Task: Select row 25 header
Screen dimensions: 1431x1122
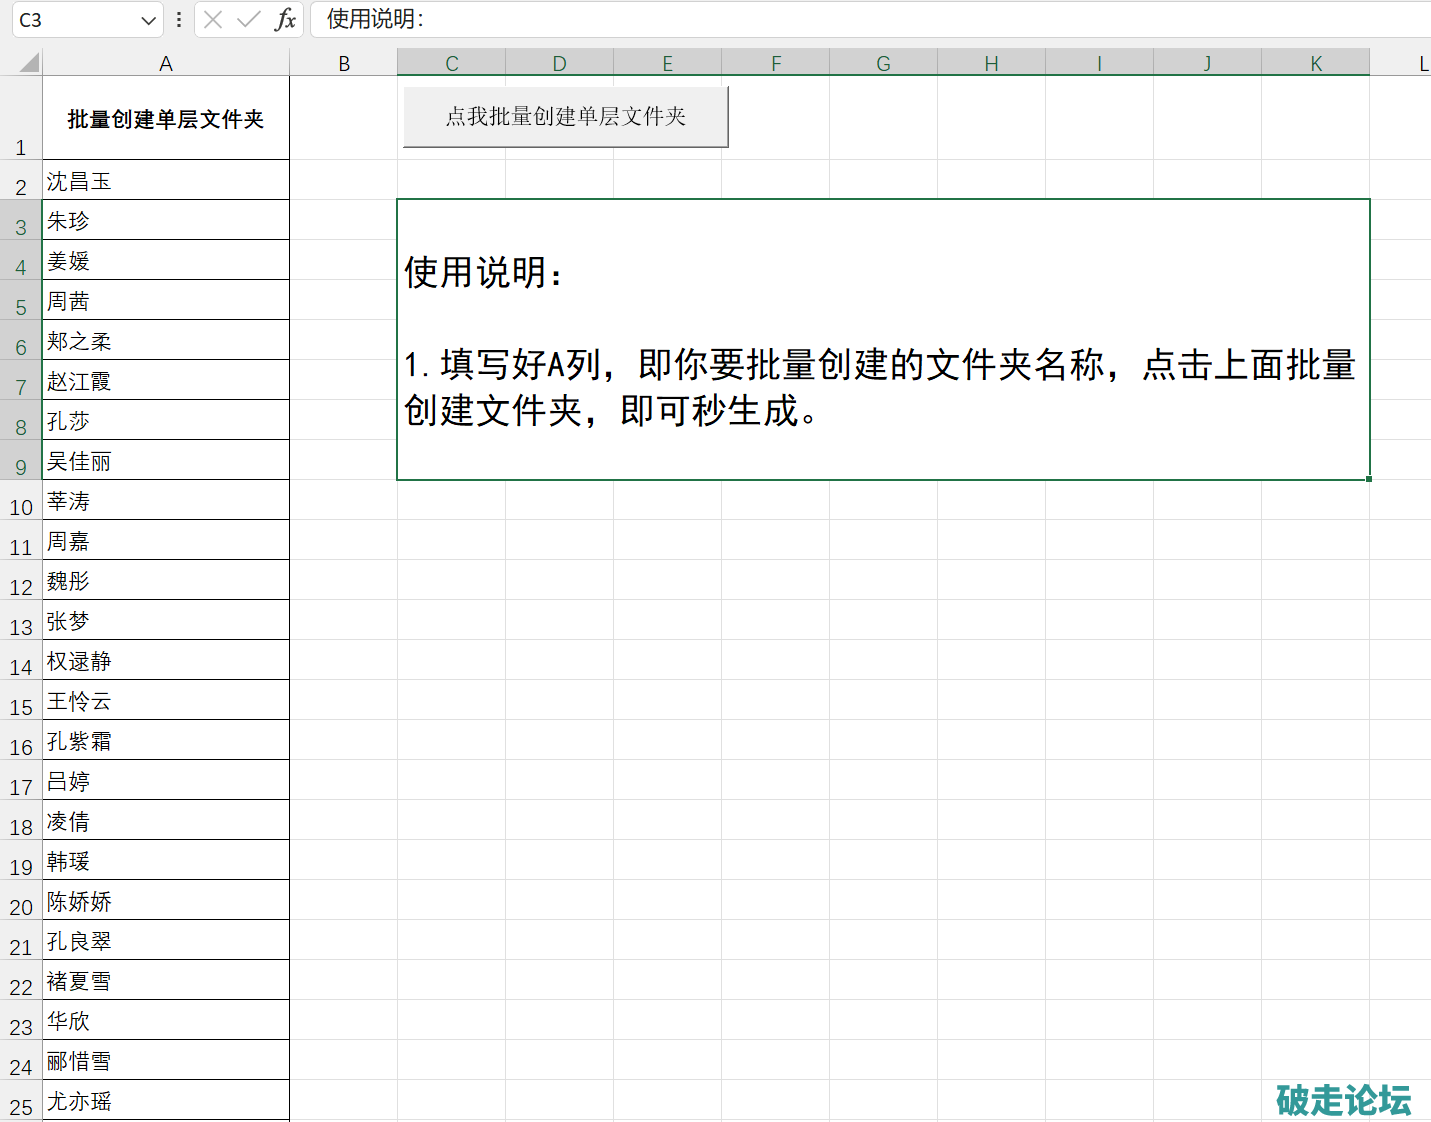Action: click(21, 1106)
